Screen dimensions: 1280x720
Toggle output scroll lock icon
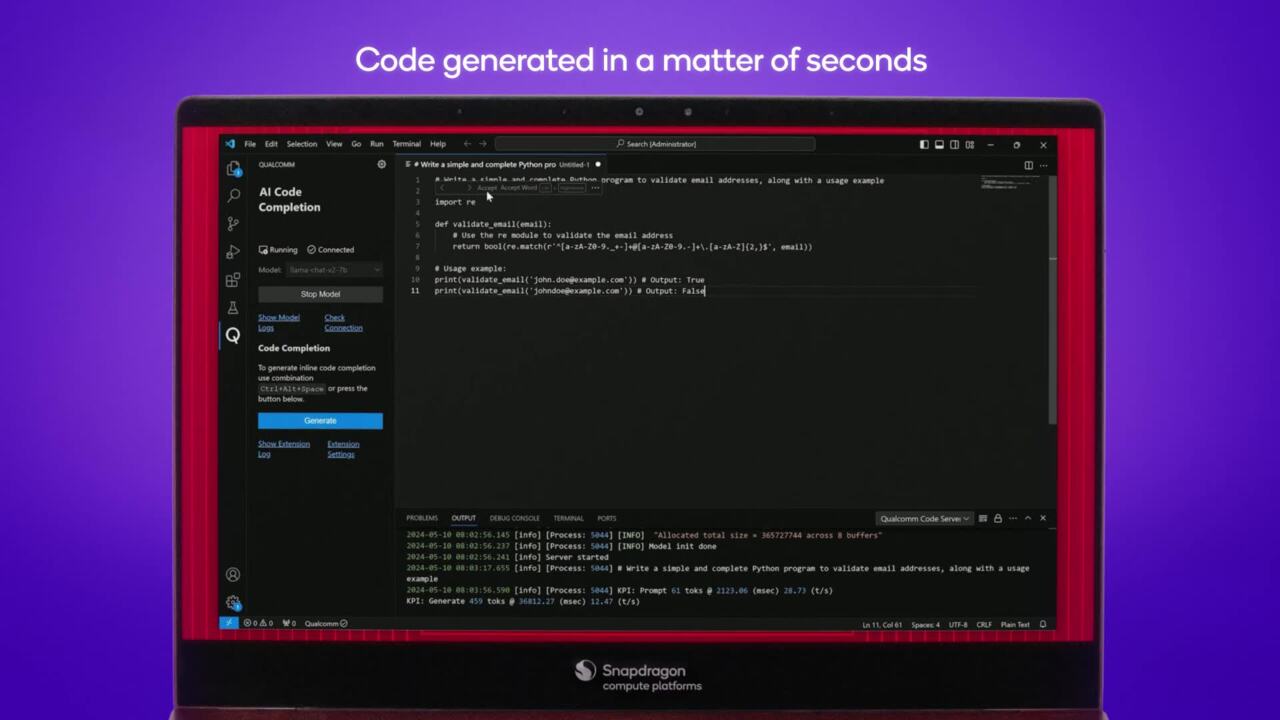[x=998, y=518]
